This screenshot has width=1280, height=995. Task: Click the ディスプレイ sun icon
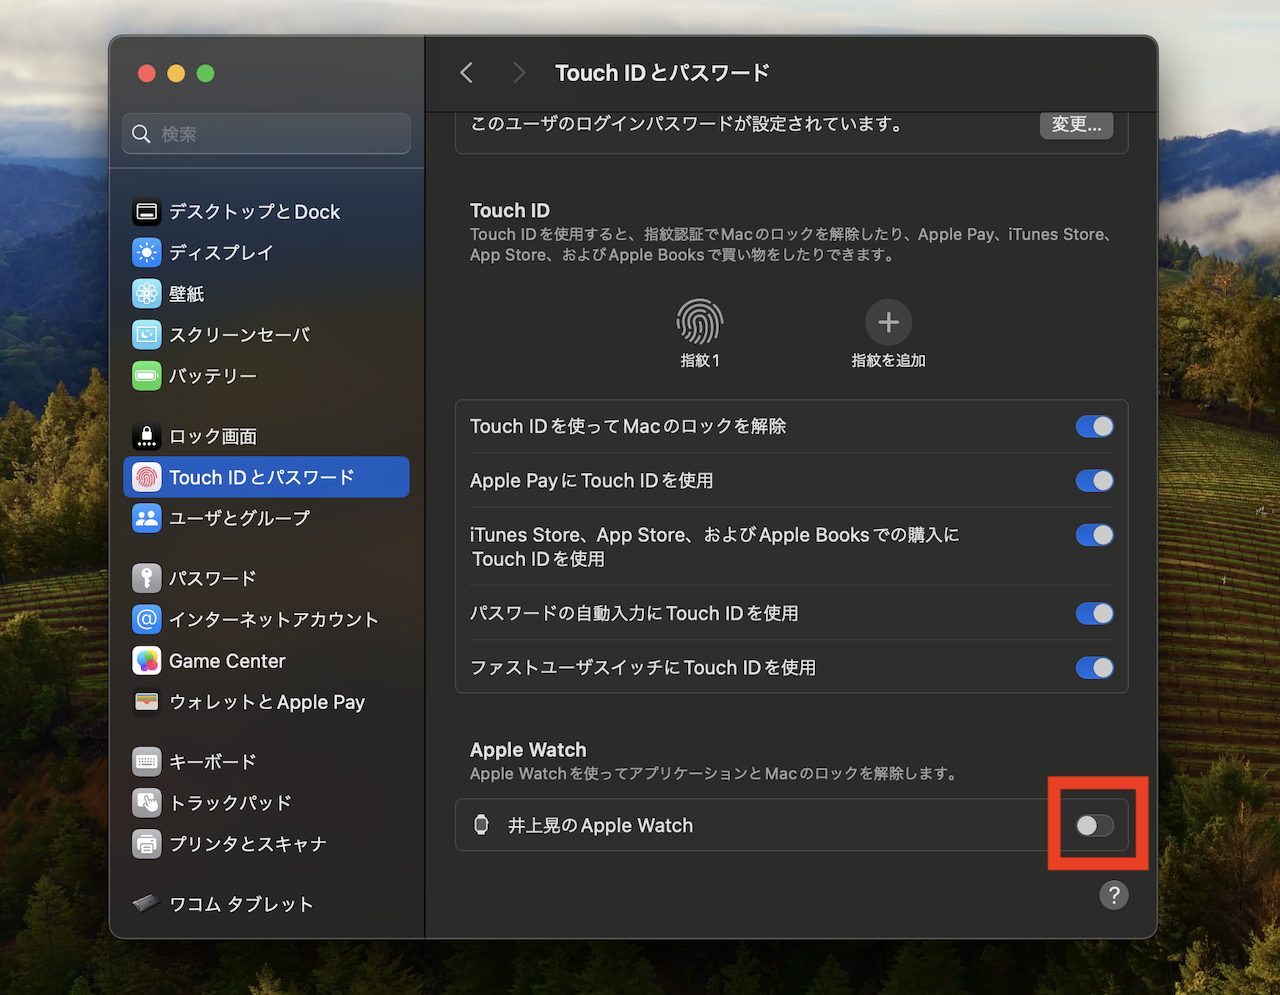coord(147,252)
